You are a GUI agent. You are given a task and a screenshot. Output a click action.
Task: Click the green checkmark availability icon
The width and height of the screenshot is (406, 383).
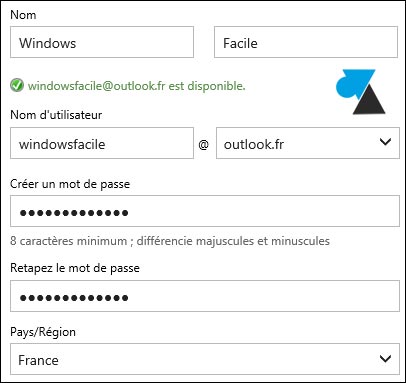coord(17,85)
